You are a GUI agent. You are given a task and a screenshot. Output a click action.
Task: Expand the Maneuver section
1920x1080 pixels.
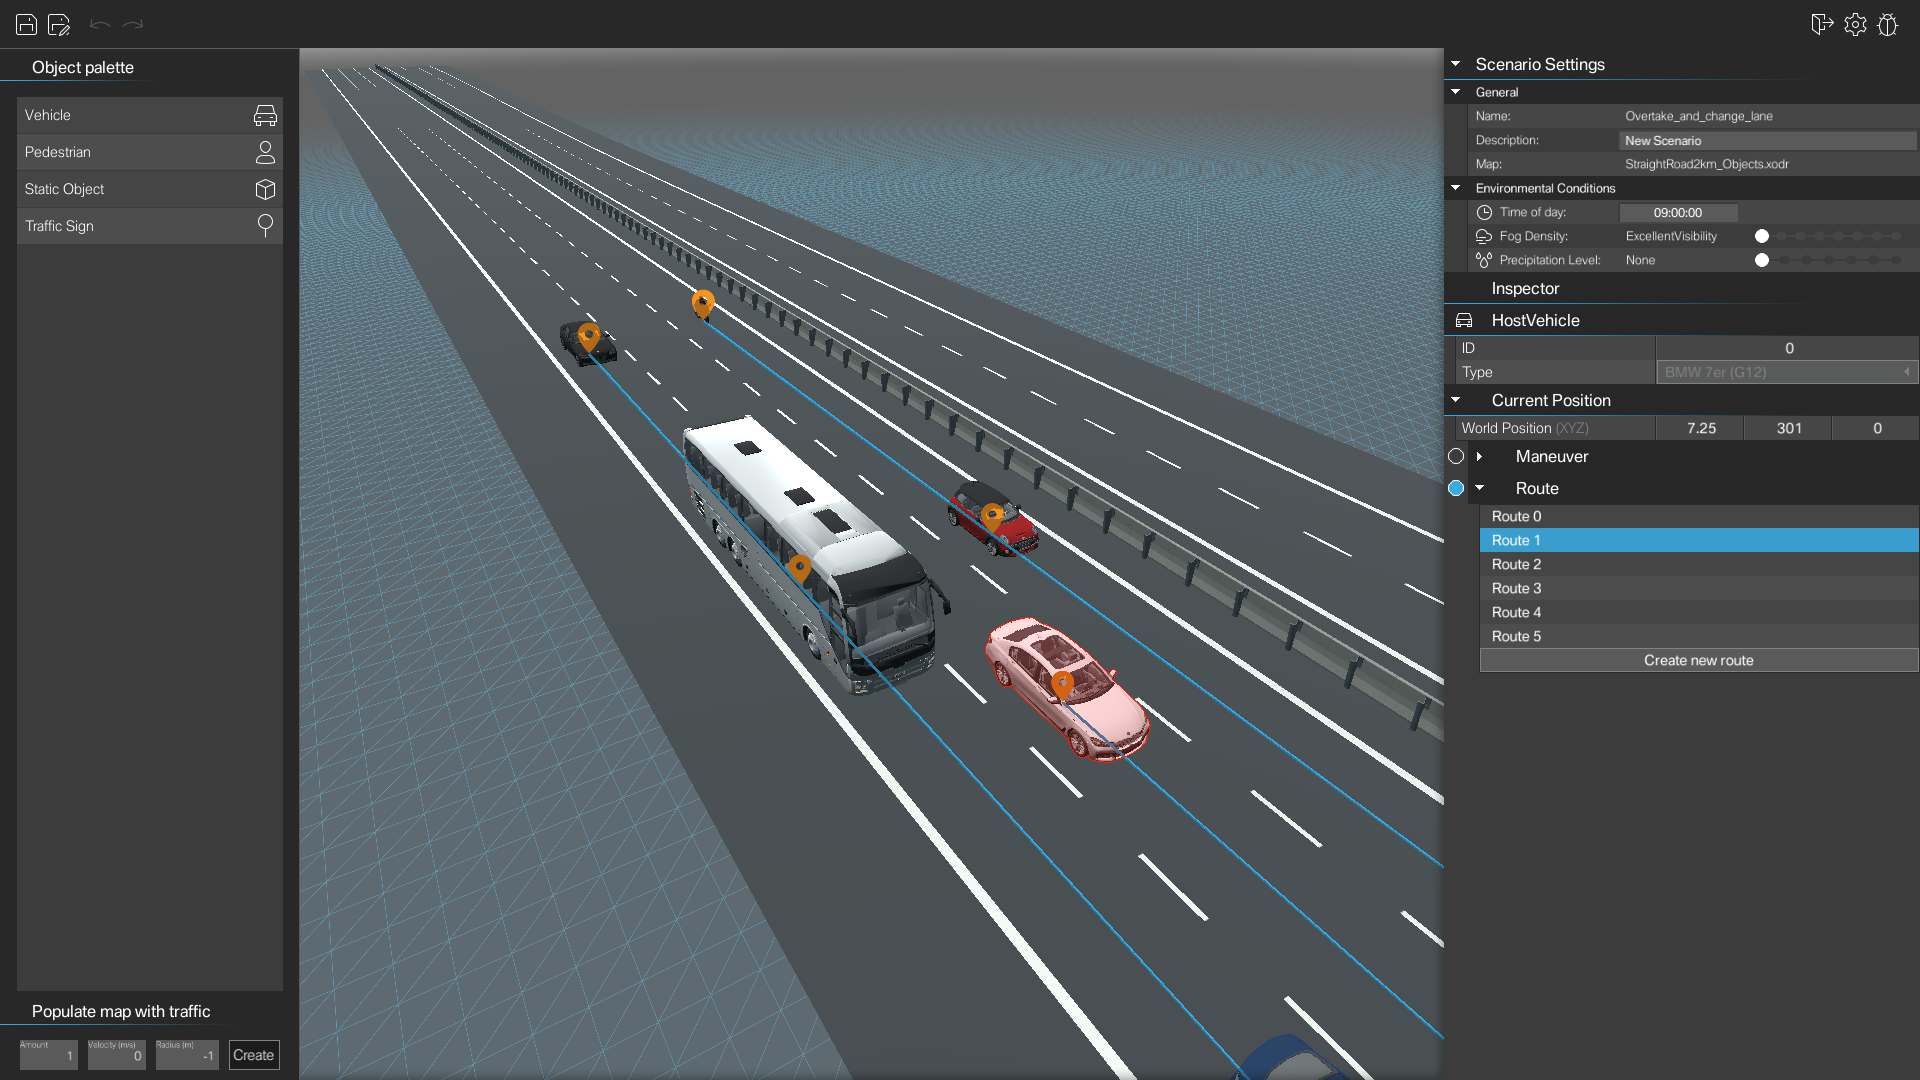click(x=1481, y=456)
